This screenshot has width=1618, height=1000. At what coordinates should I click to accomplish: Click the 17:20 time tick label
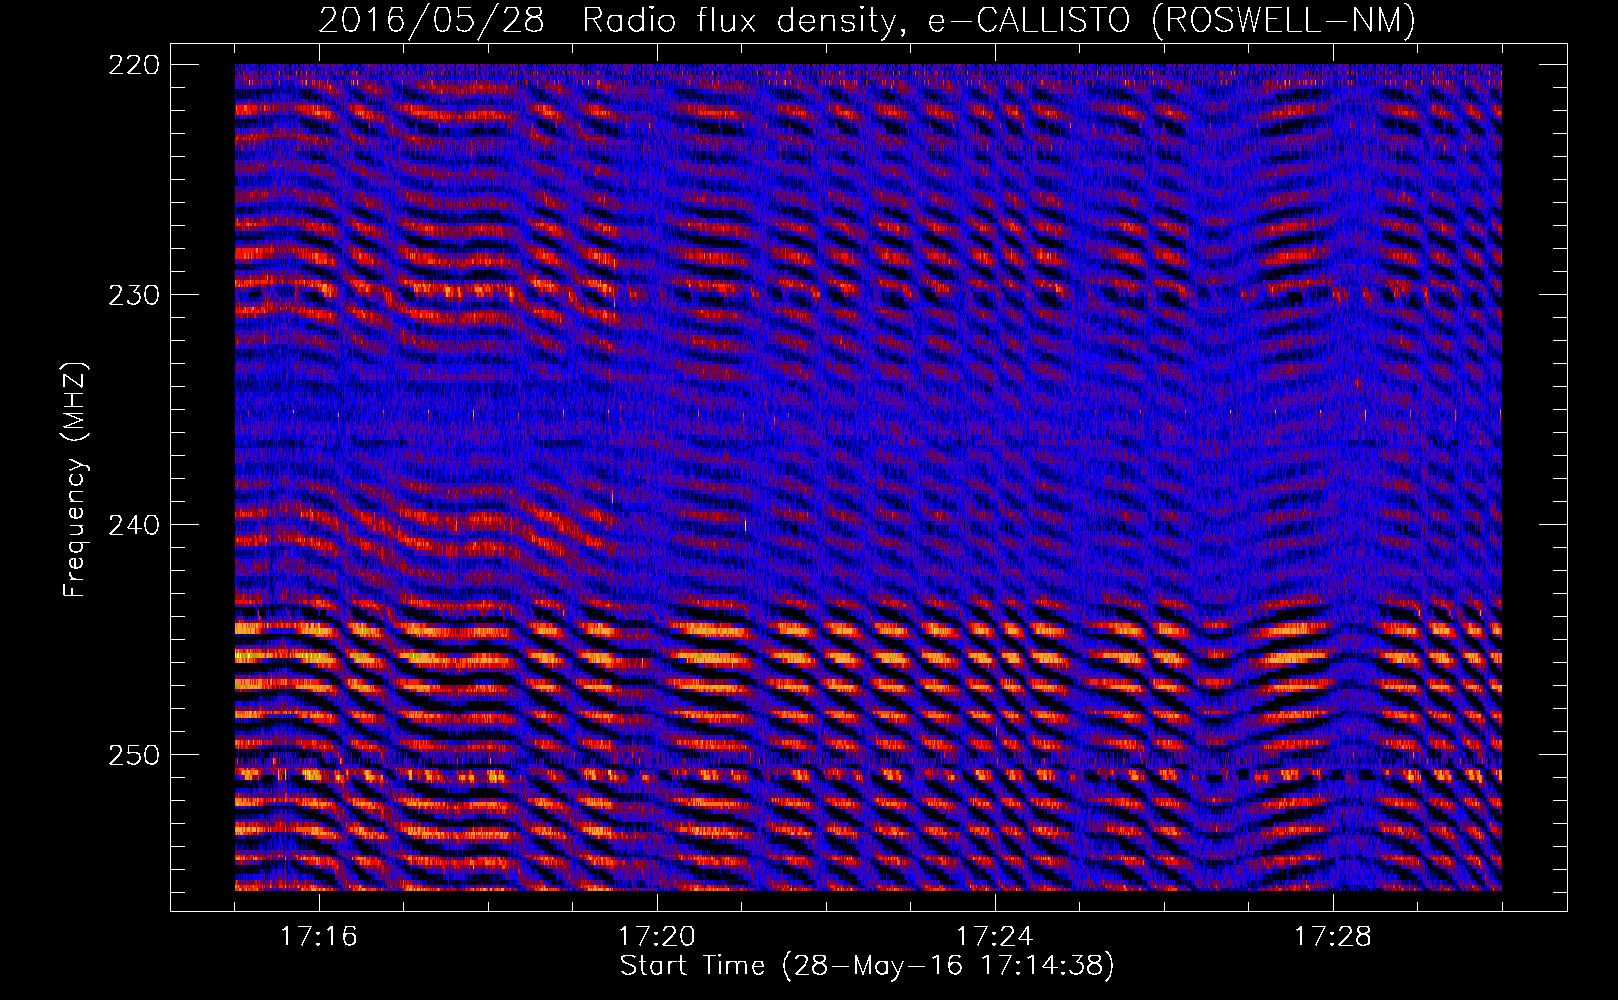657,937
